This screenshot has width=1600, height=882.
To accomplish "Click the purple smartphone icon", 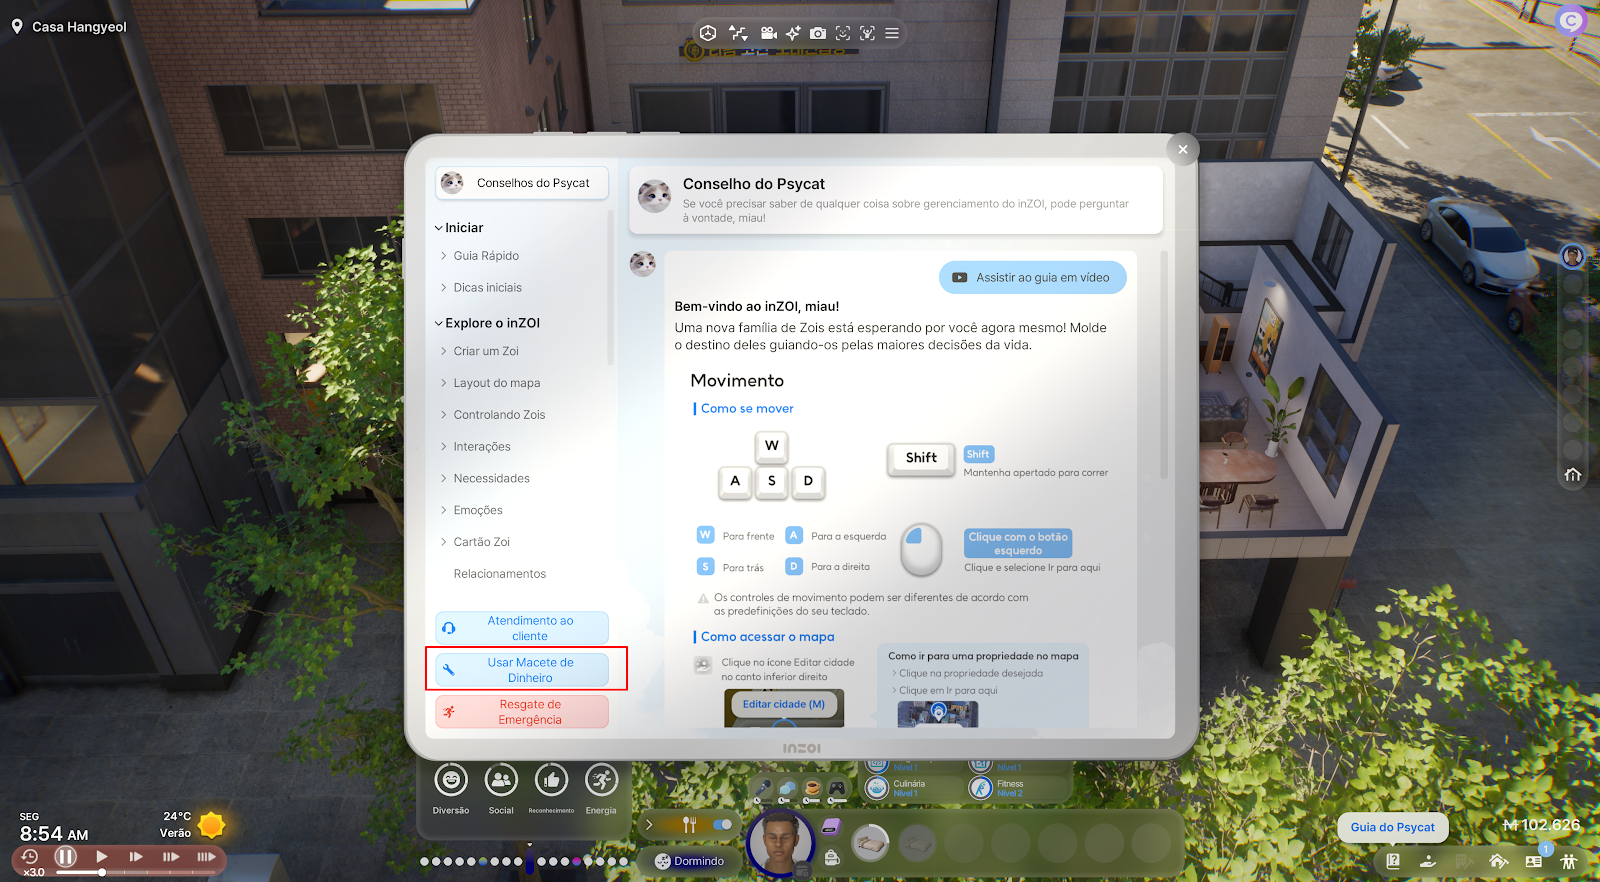I will coord(831,826).
